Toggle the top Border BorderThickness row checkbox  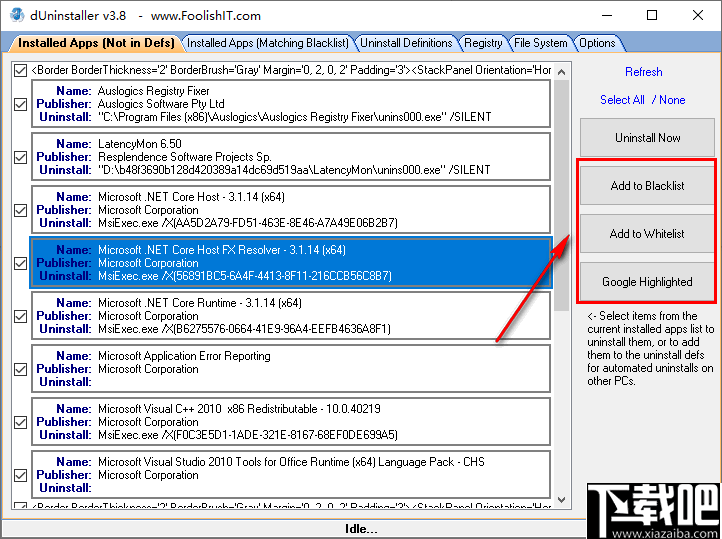pyautogui.click(x=20, y=70)
